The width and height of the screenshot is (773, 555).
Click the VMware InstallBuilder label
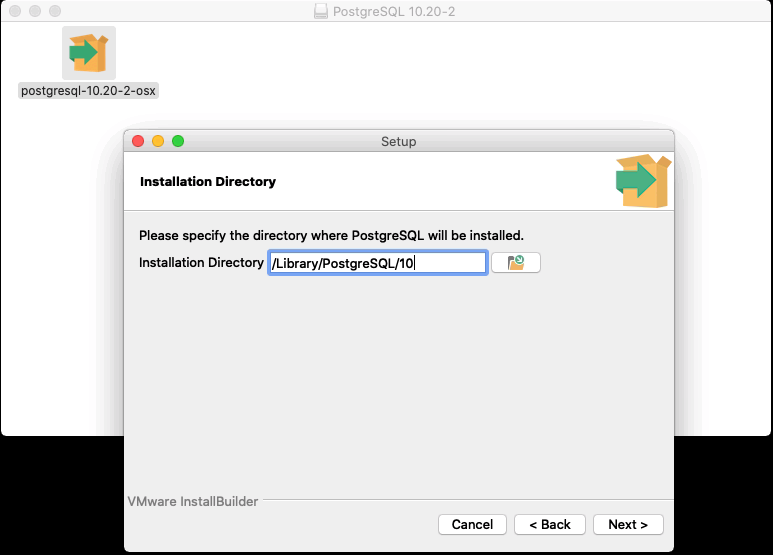(x=193, y=501)
